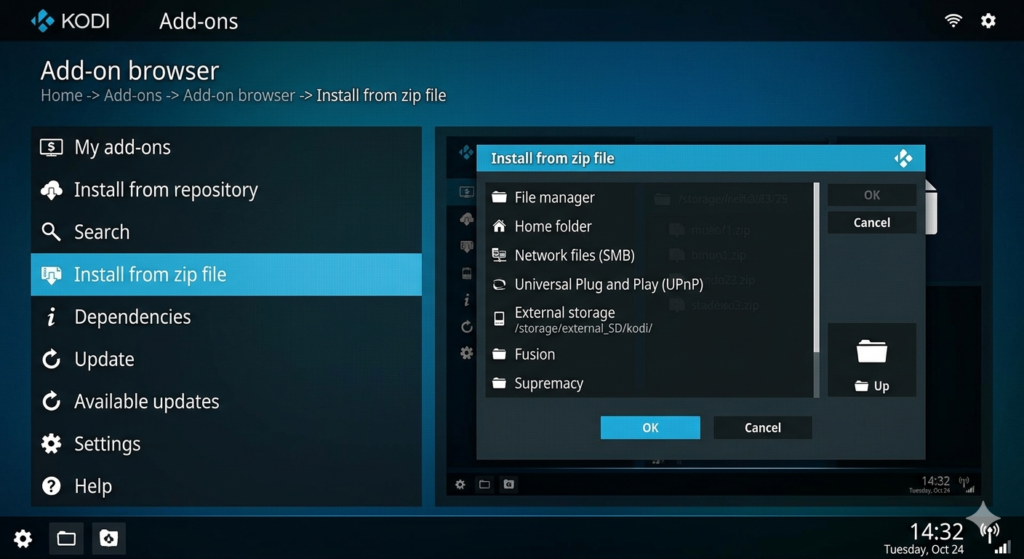The width and height of the screenshot is (1024, 559).
Task: Click Cancel at the dialog bottom
Action: [763, 428]
